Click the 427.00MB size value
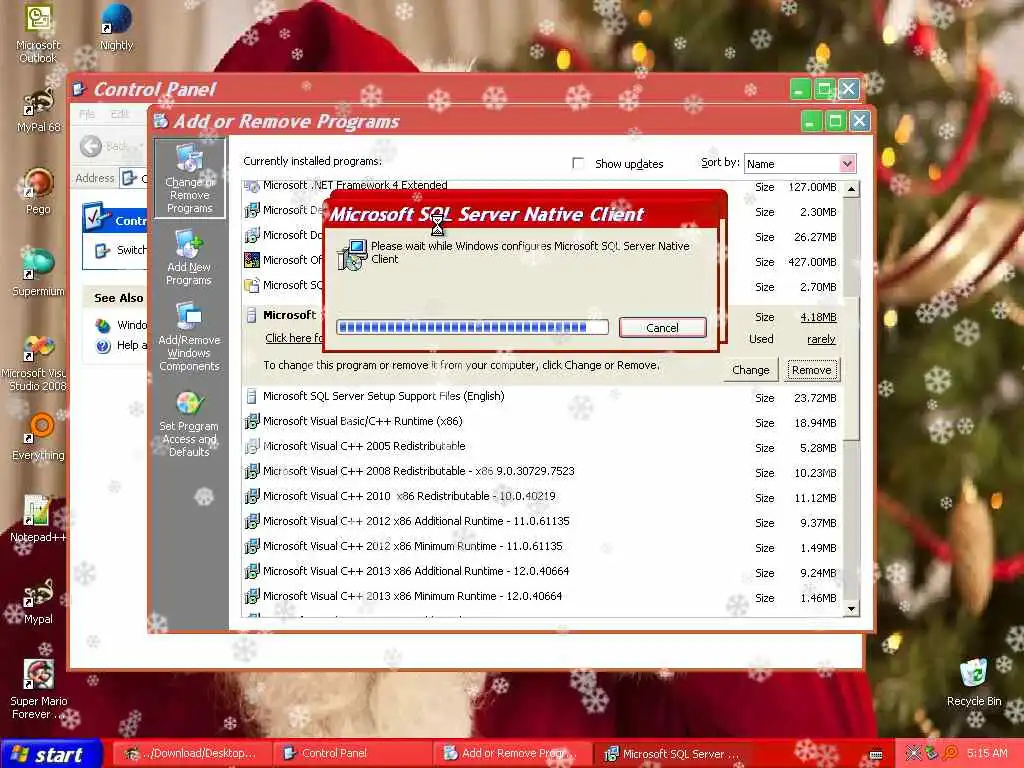 click(812, 263)
